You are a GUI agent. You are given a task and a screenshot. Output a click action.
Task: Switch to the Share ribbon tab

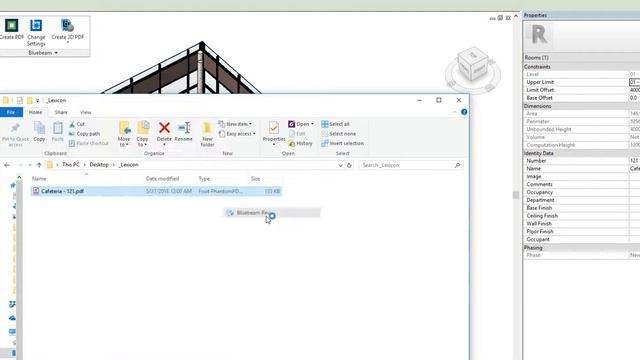coord(61,112)
